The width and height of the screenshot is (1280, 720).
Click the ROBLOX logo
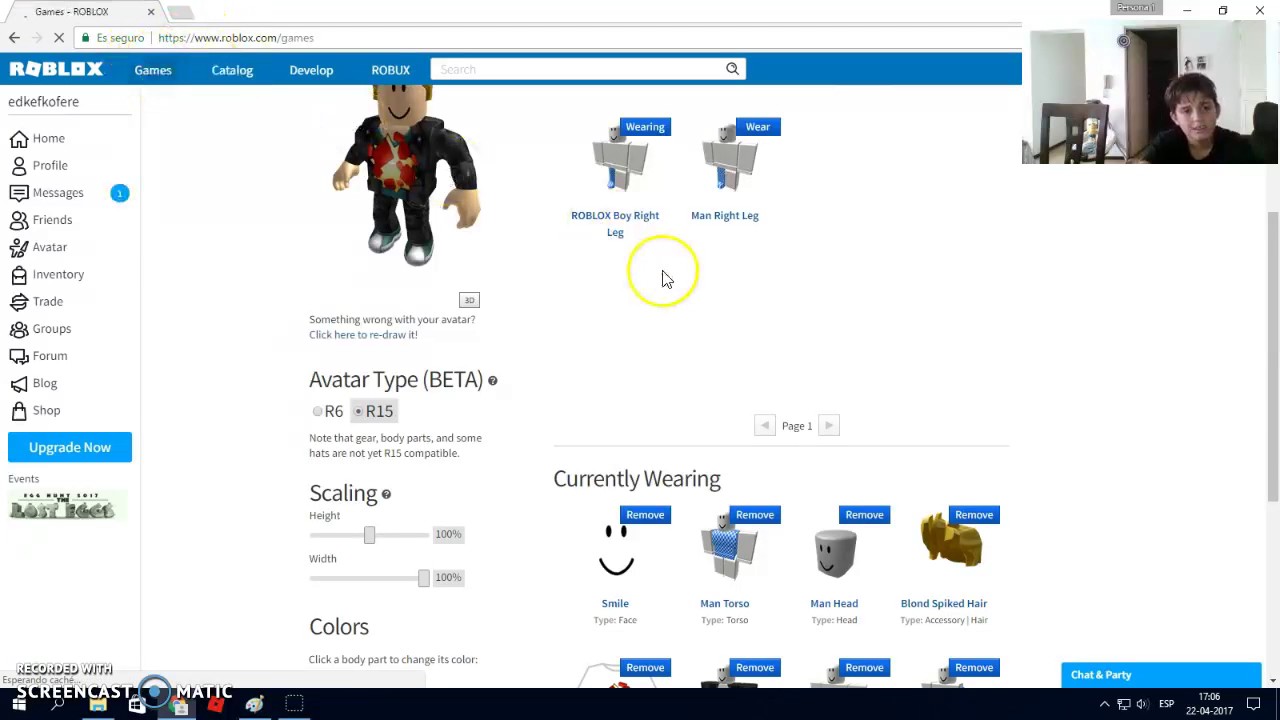[56, 69]
